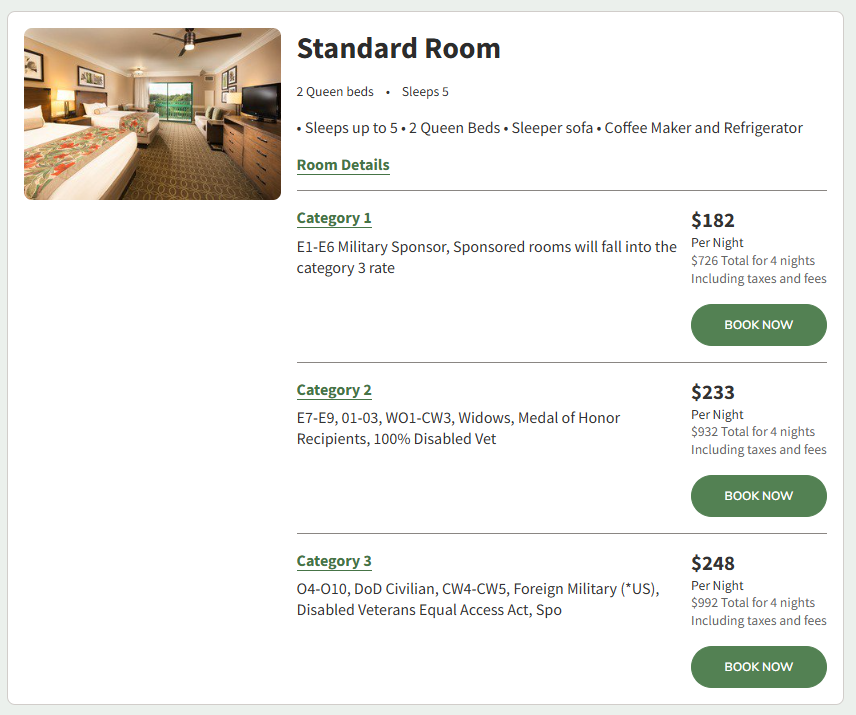Book the $182 per night Category 1 rate
Image resolution: width=856 pixels, height=715 pixels.
point(758,325)
